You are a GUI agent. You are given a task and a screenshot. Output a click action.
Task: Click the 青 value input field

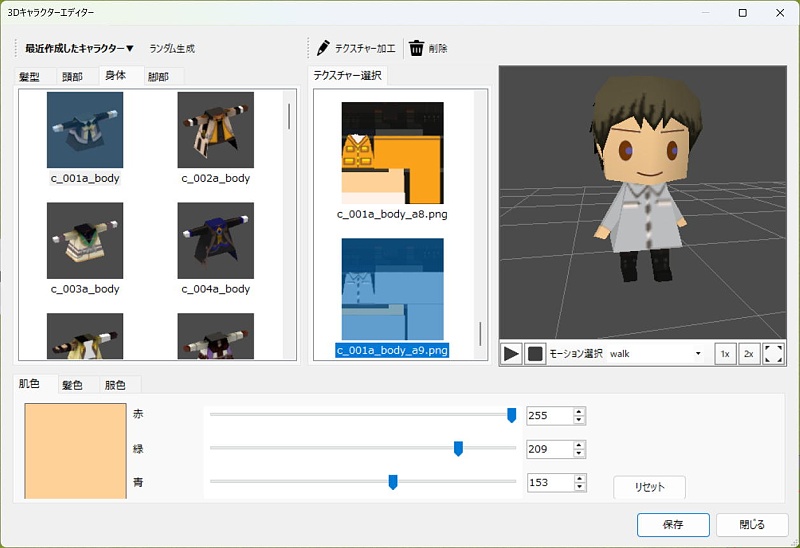[549, 482]
